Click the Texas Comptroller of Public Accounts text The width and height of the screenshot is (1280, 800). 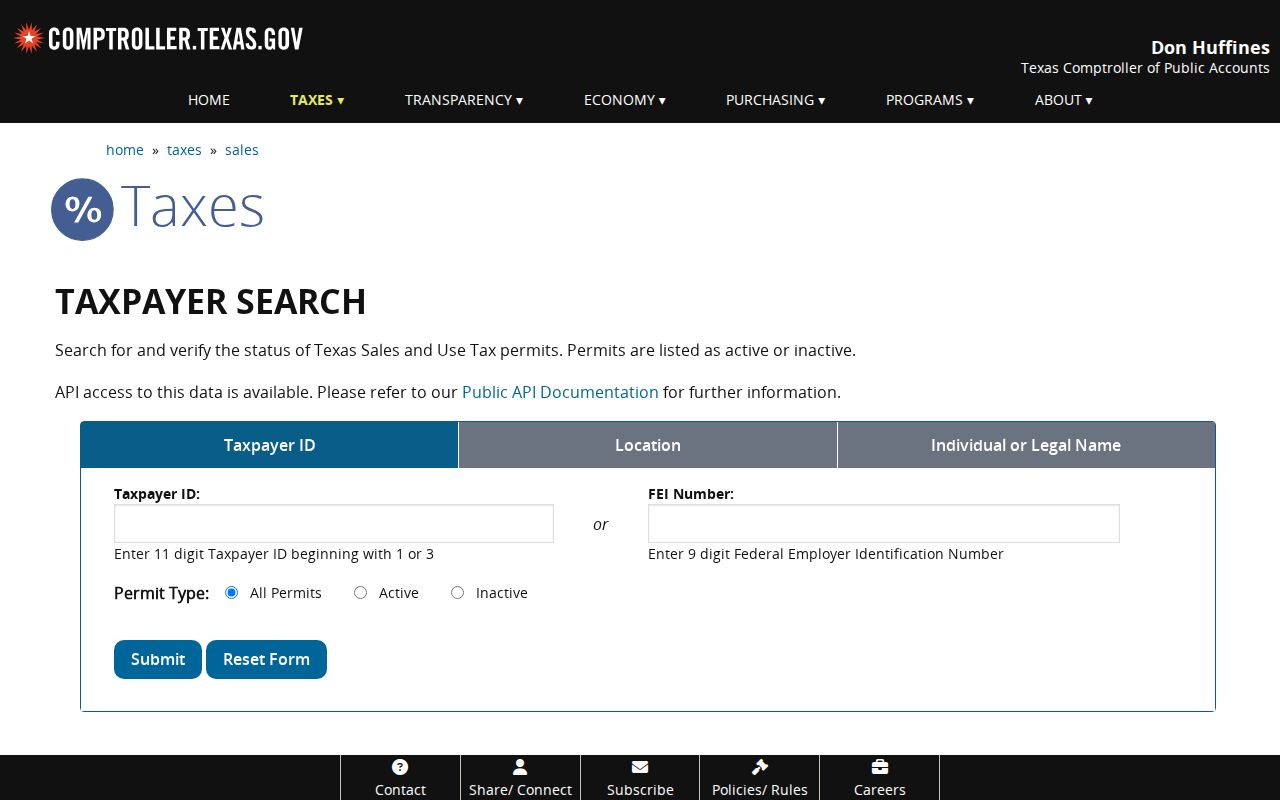pyautogui.click(x=1145, y=68)
